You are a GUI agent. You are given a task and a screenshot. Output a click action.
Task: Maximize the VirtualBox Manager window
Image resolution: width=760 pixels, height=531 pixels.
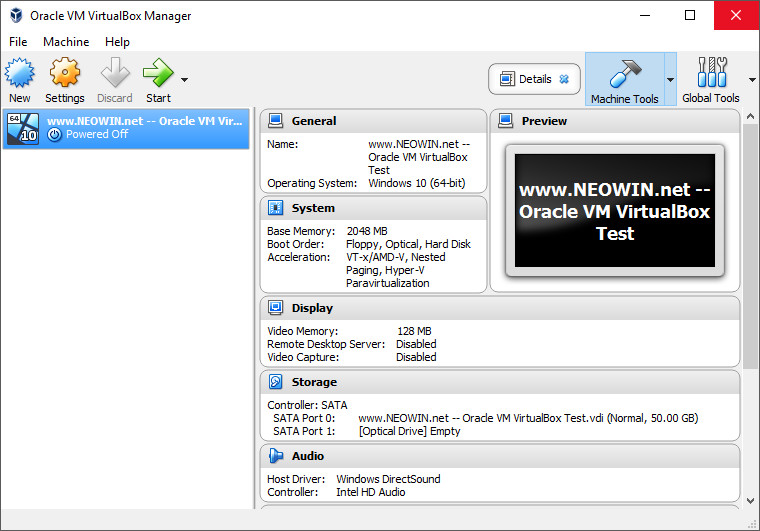(690, 16)
